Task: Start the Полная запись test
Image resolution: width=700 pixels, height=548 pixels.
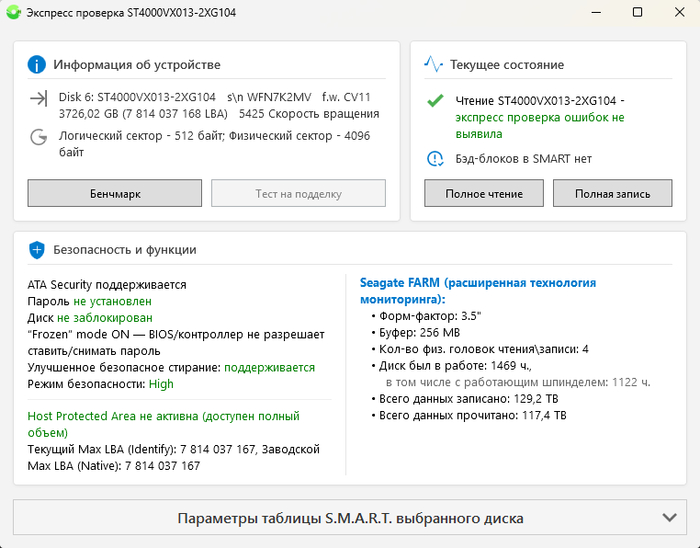Action: 612,193
